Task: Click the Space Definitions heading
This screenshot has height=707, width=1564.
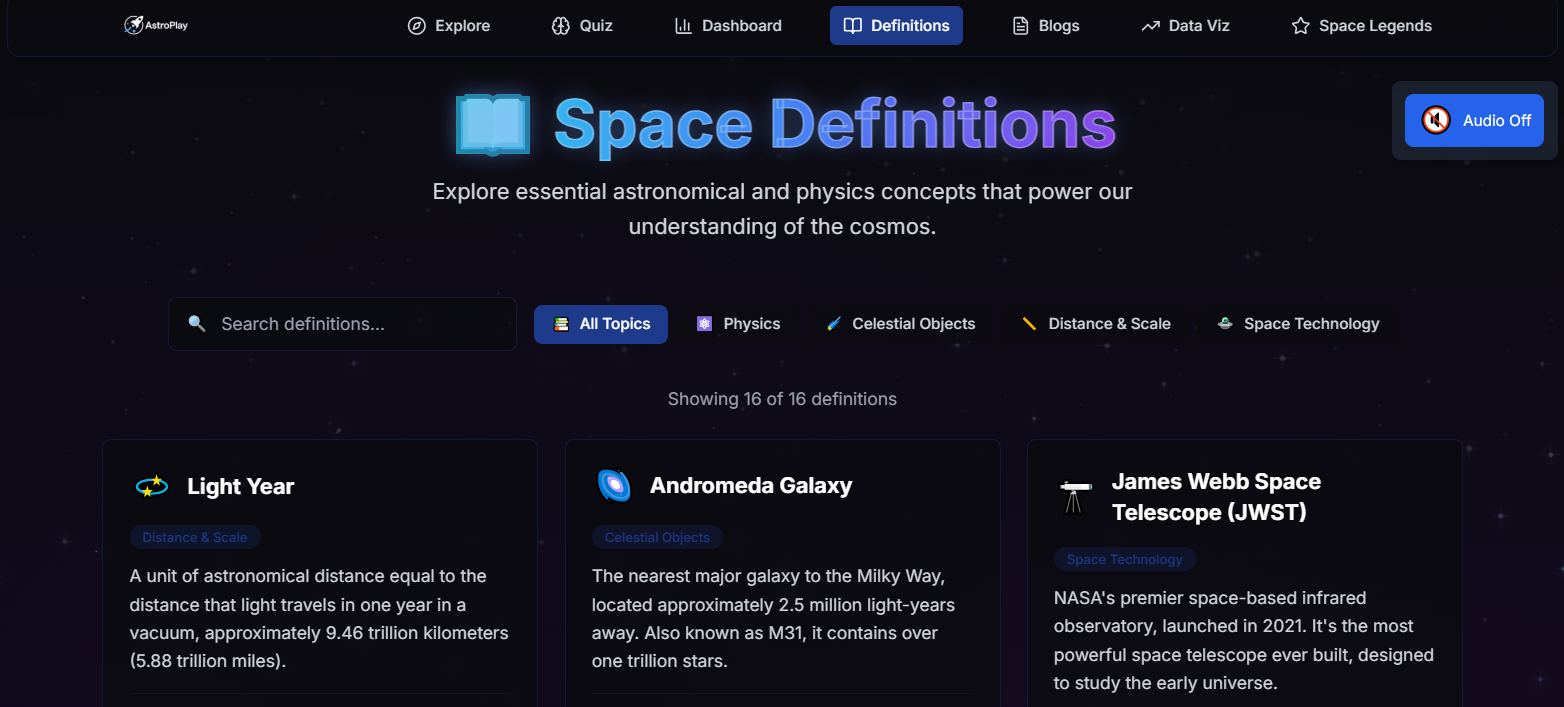Action: coord(835,125)
